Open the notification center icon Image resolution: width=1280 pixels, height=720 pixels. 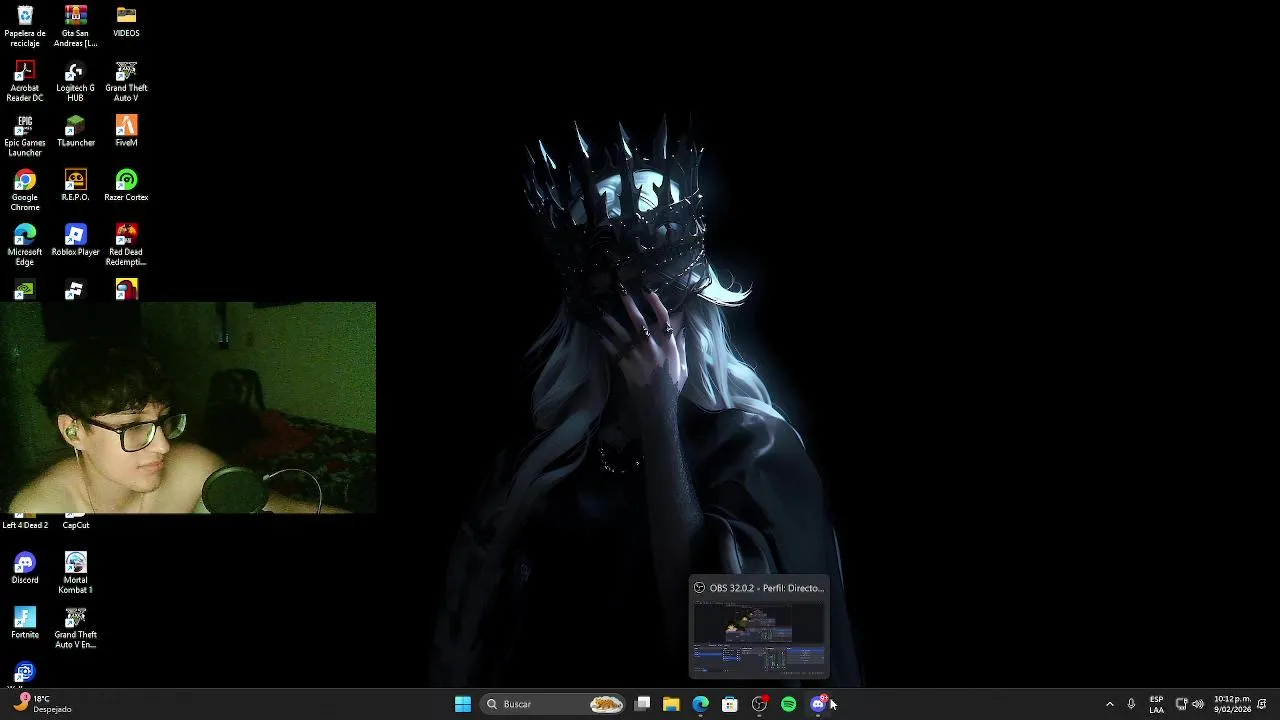point(1262,704)
